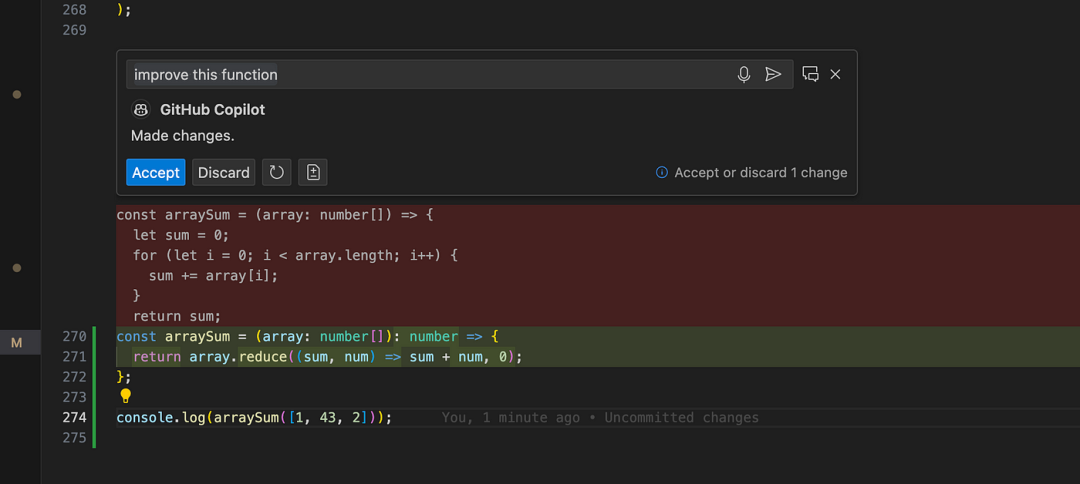Click the added array.reduce code line
1080x484 pixels.
click(x=328, y=357)
